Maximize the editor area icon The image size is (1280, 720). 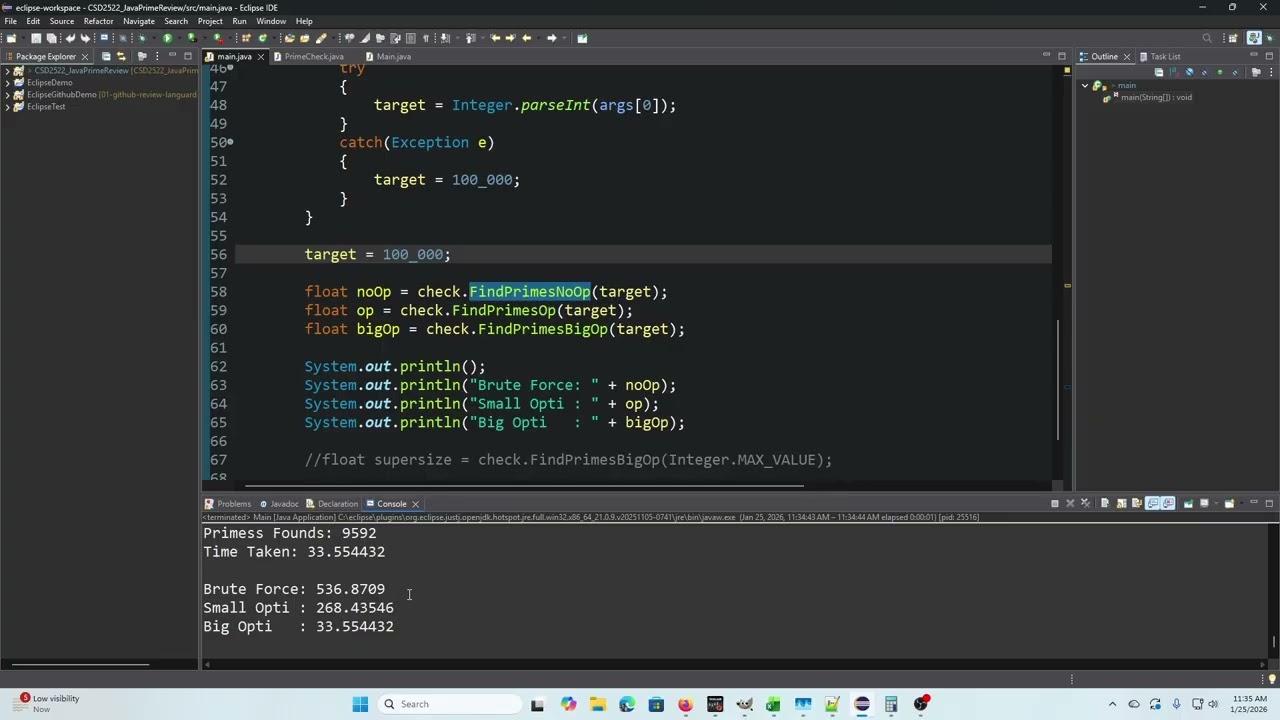point(1062,56)
